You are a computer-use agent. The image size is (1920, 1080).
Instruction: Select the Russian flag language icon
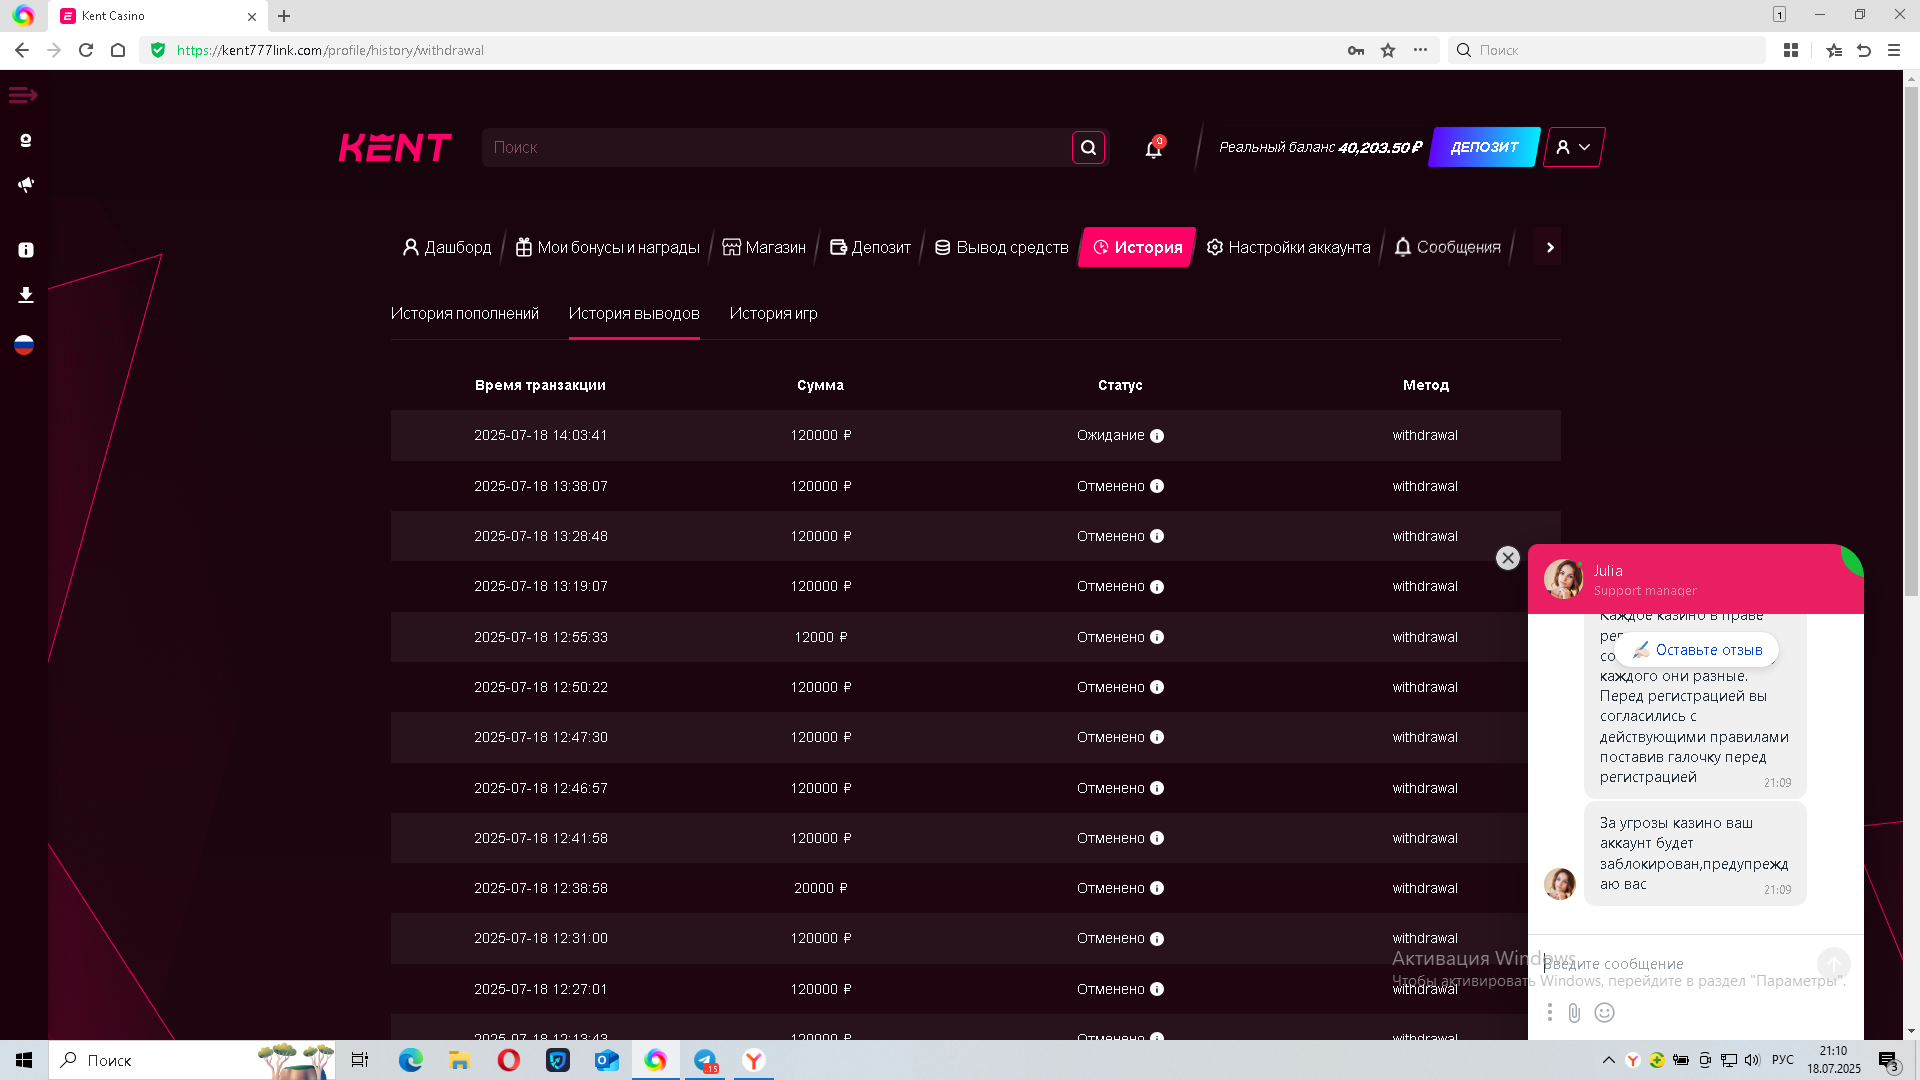click(x=25, y=345)
